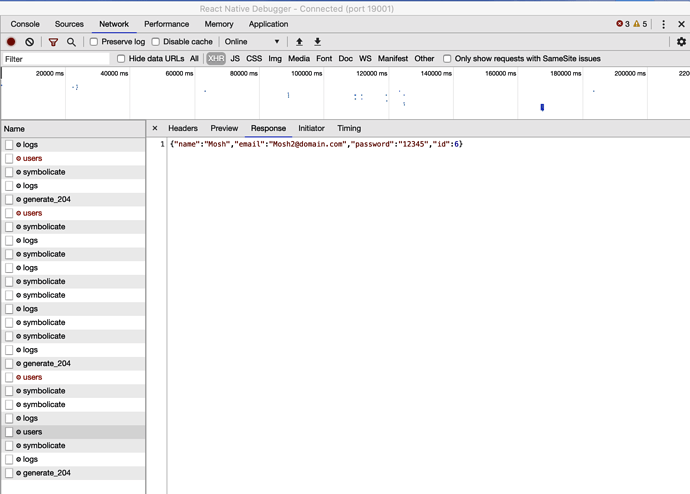Filter by Img requests
The image size is (690, 494).
[275, 59]
